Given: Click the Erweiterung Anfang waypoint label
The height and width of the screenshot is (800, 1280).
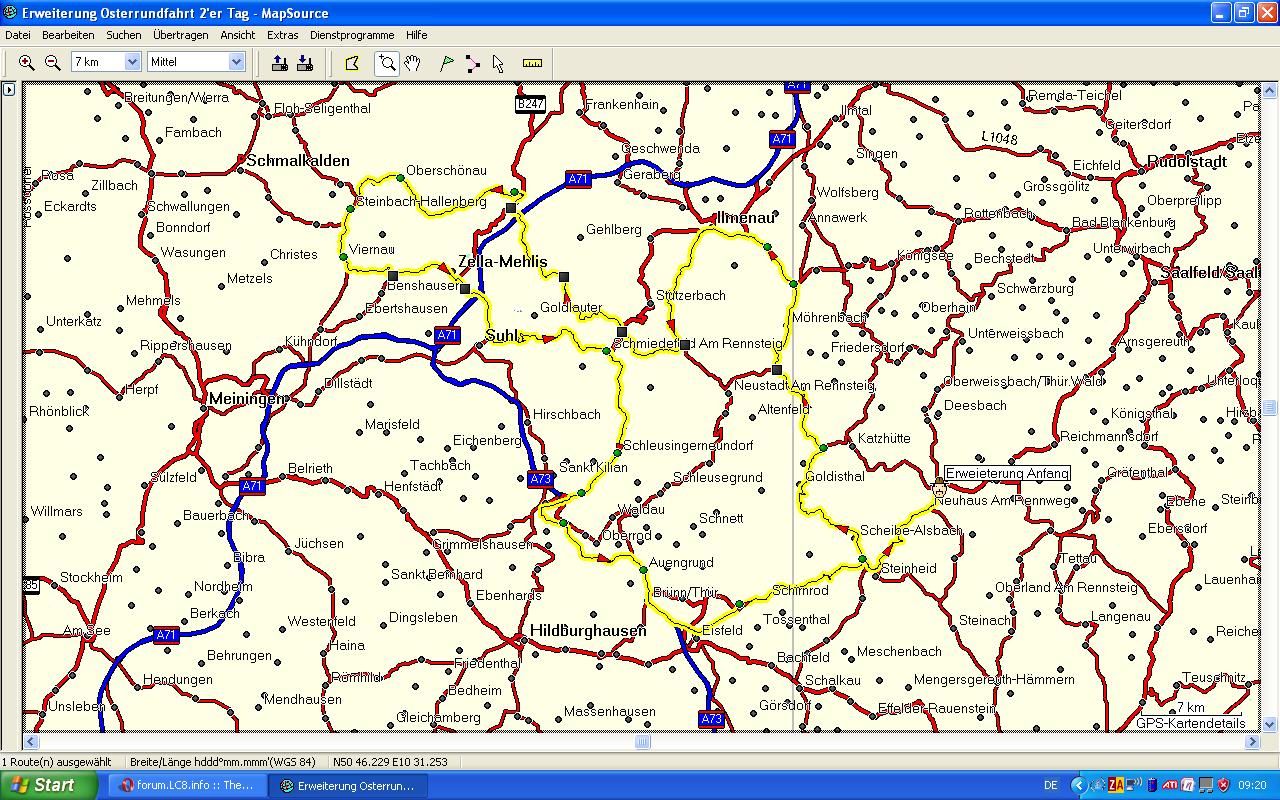Looking at the screenshot, I should click(x=1007, y=473).
